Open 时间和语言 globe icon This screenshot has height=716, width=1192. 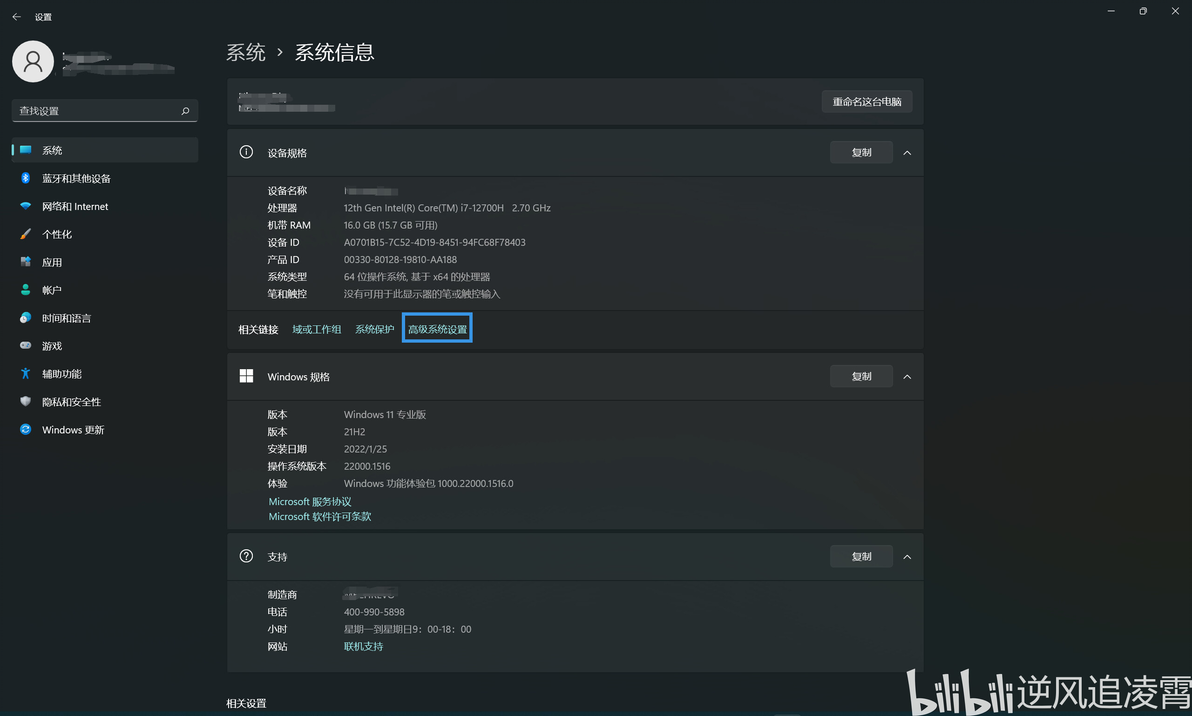tap(26, 318)
